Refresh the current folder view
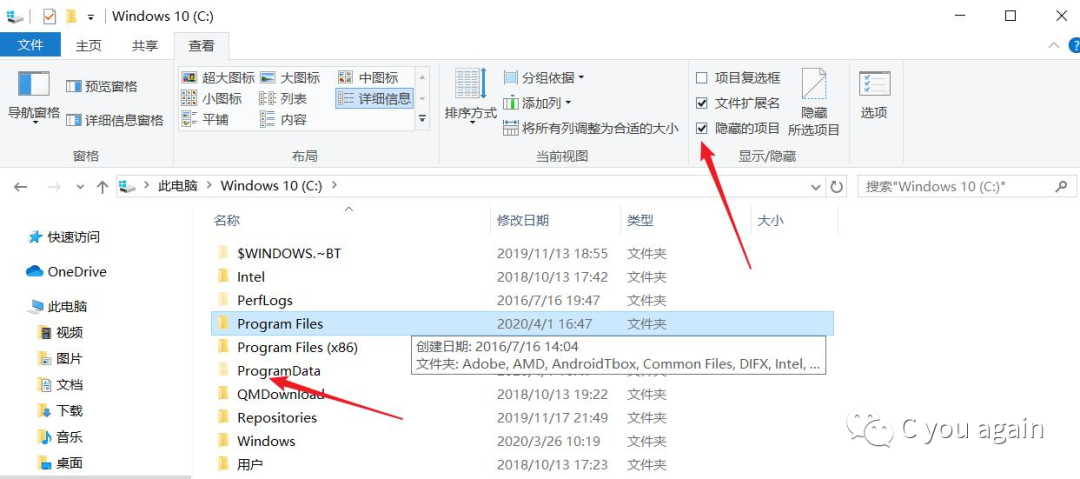Viewport: 1080px width, 479px height. (836, 186)
